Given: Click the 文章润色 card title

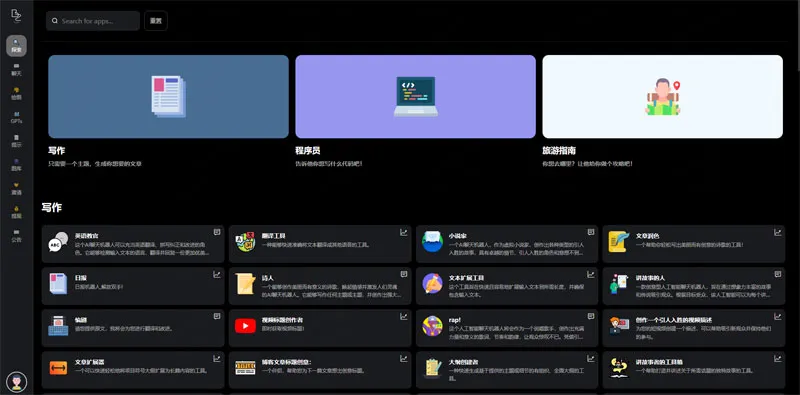Looking at the screenshot, I should [x=647, y=236].
